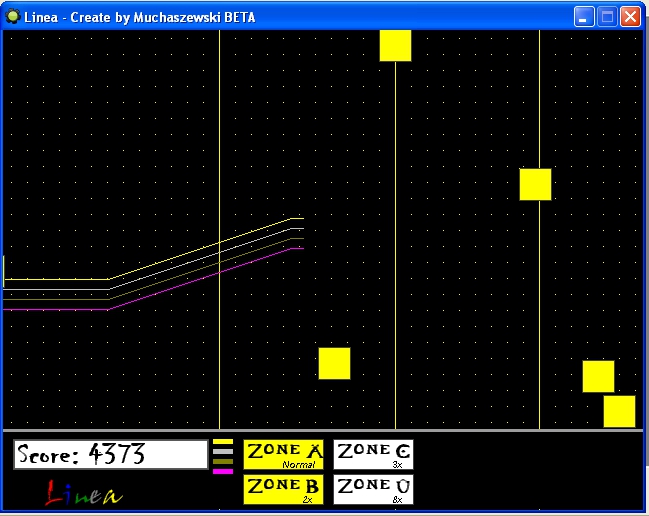Screen dimensions: 649x516
Task: Minimize the Linea window
Action: 584,17
